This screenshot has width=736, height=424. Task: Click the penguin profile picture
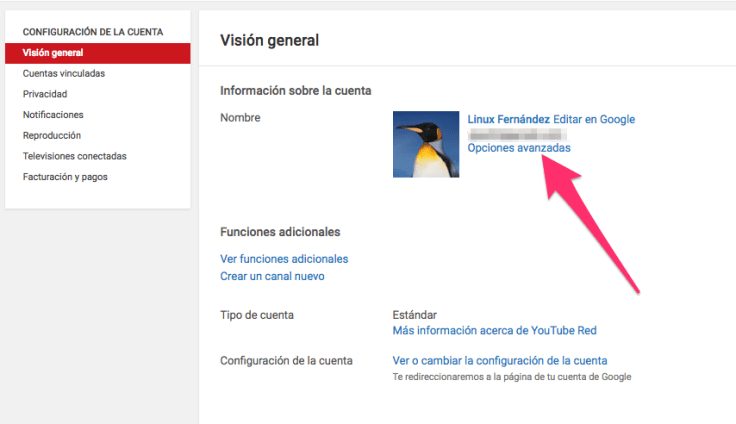click(x=426, y=144)
